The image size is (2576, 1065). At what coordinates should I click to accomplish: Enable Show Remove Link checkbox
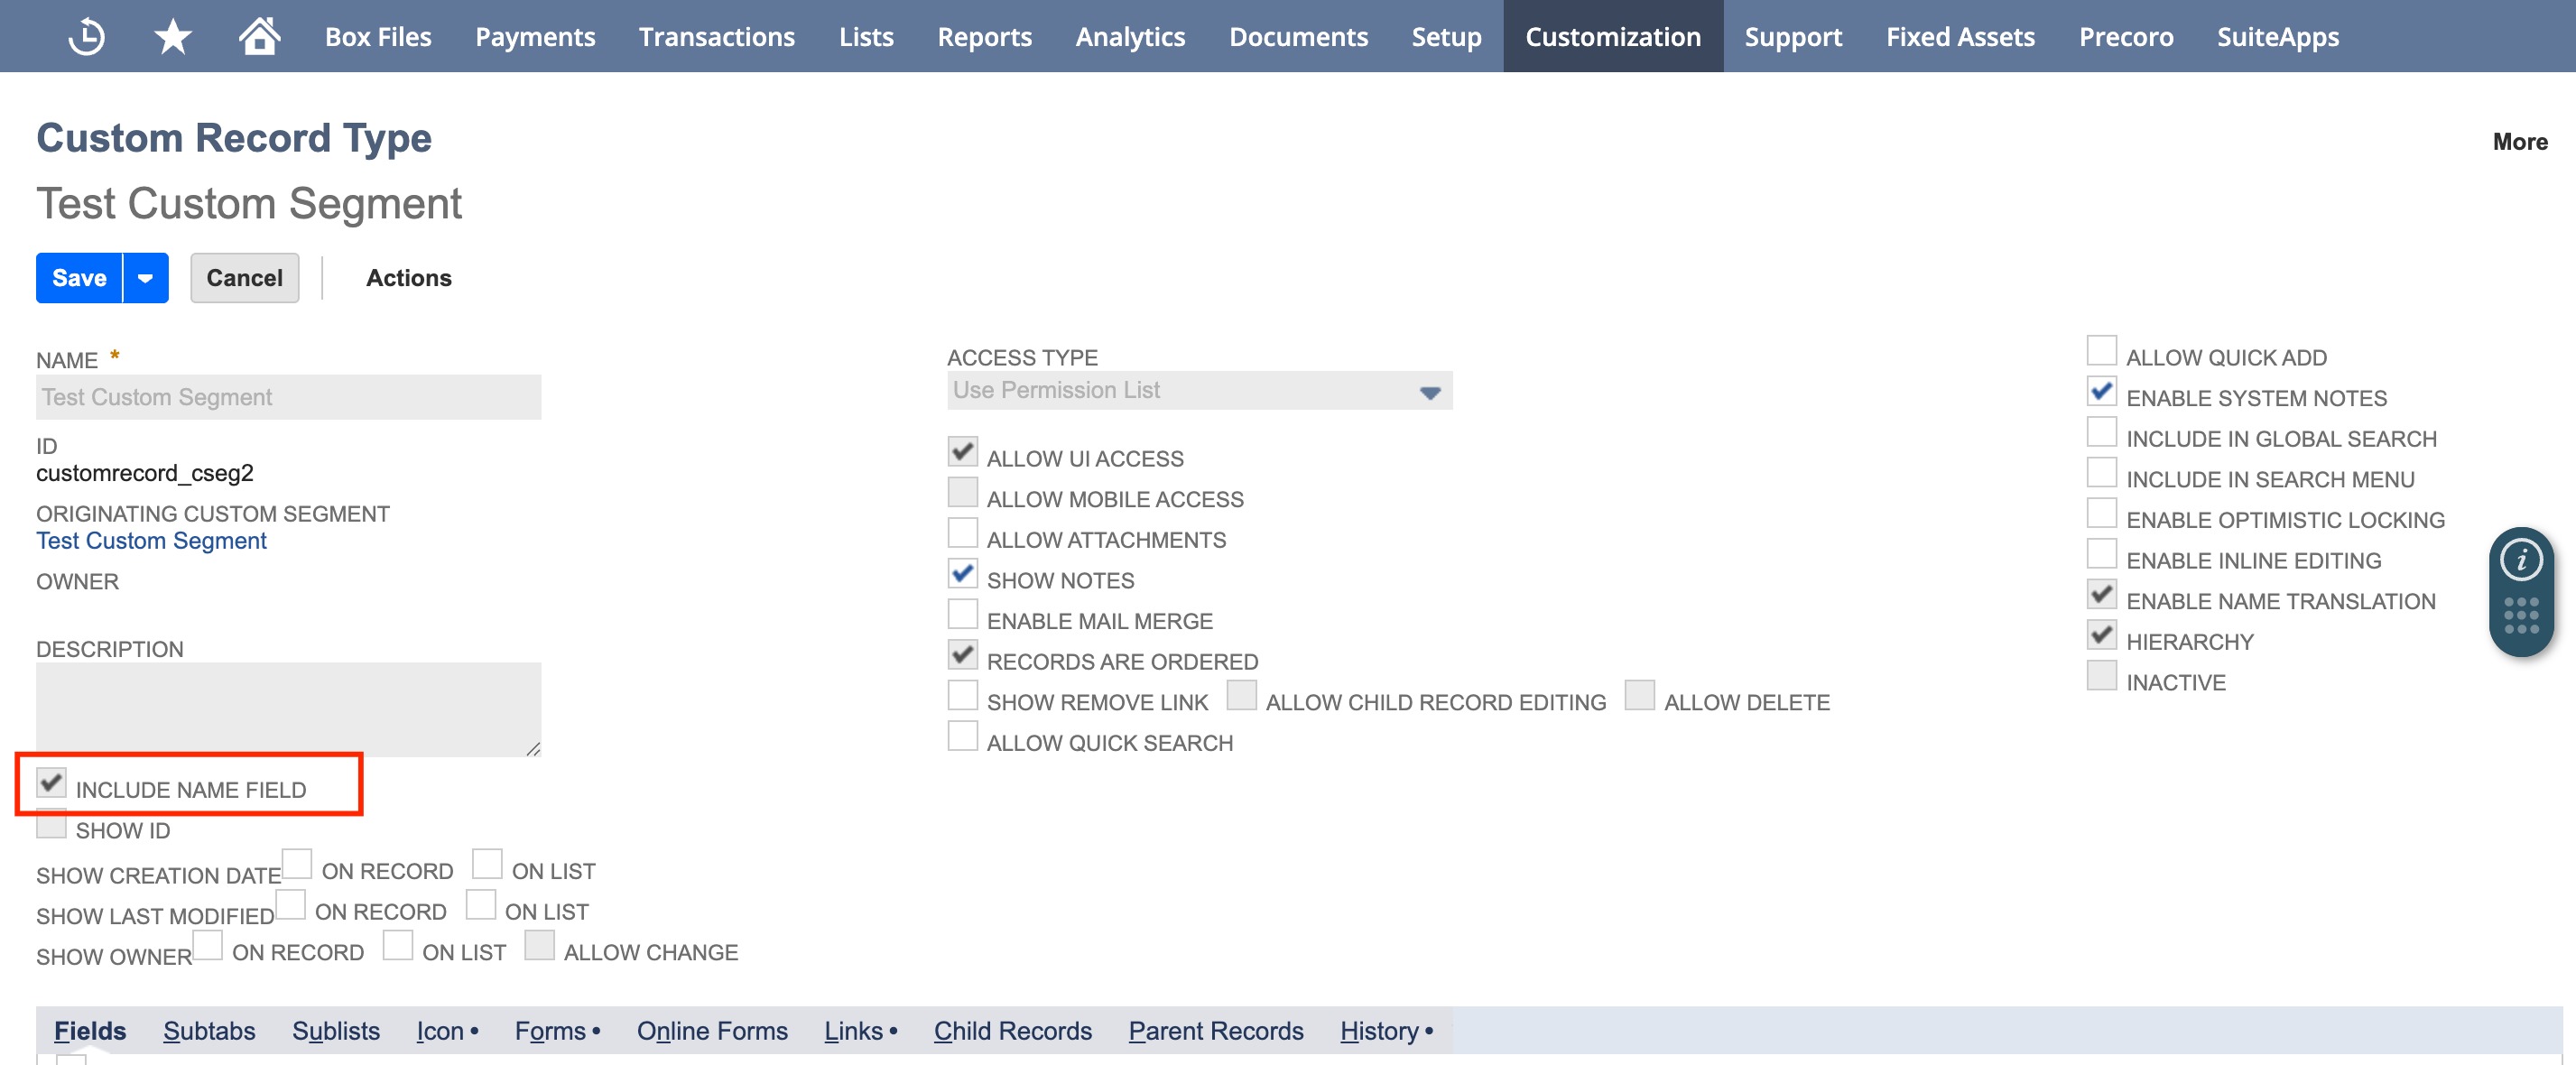click(x=962, y=695)
